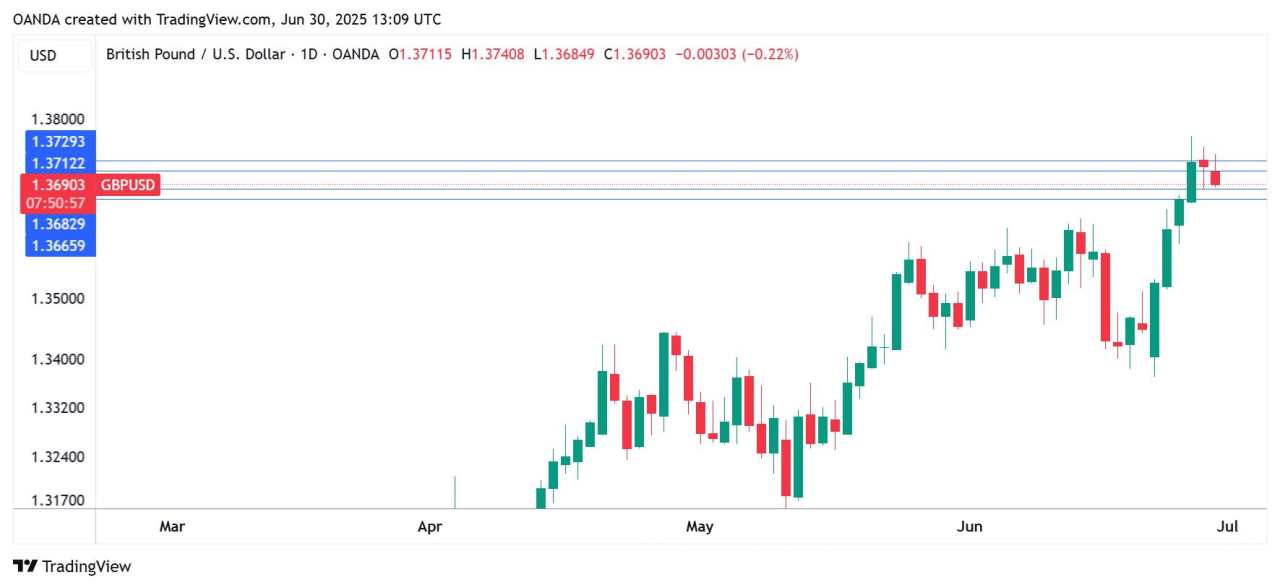
Task: Click the Mar label on time axis
Action: click(x=172, y=526)
